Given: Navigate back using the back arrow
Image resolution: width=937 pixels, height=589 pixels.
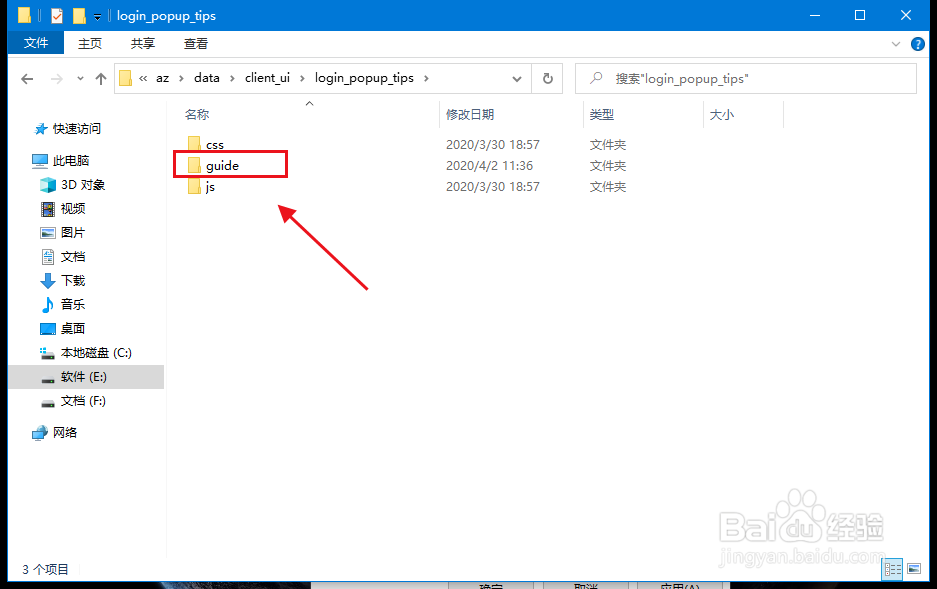Looking at the screenshot, I should pos(27,78).
